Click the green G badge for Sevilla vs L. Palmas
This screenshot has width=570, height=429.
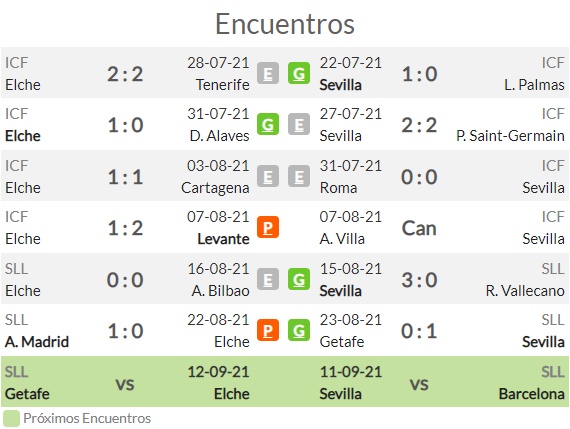[299, 73]
